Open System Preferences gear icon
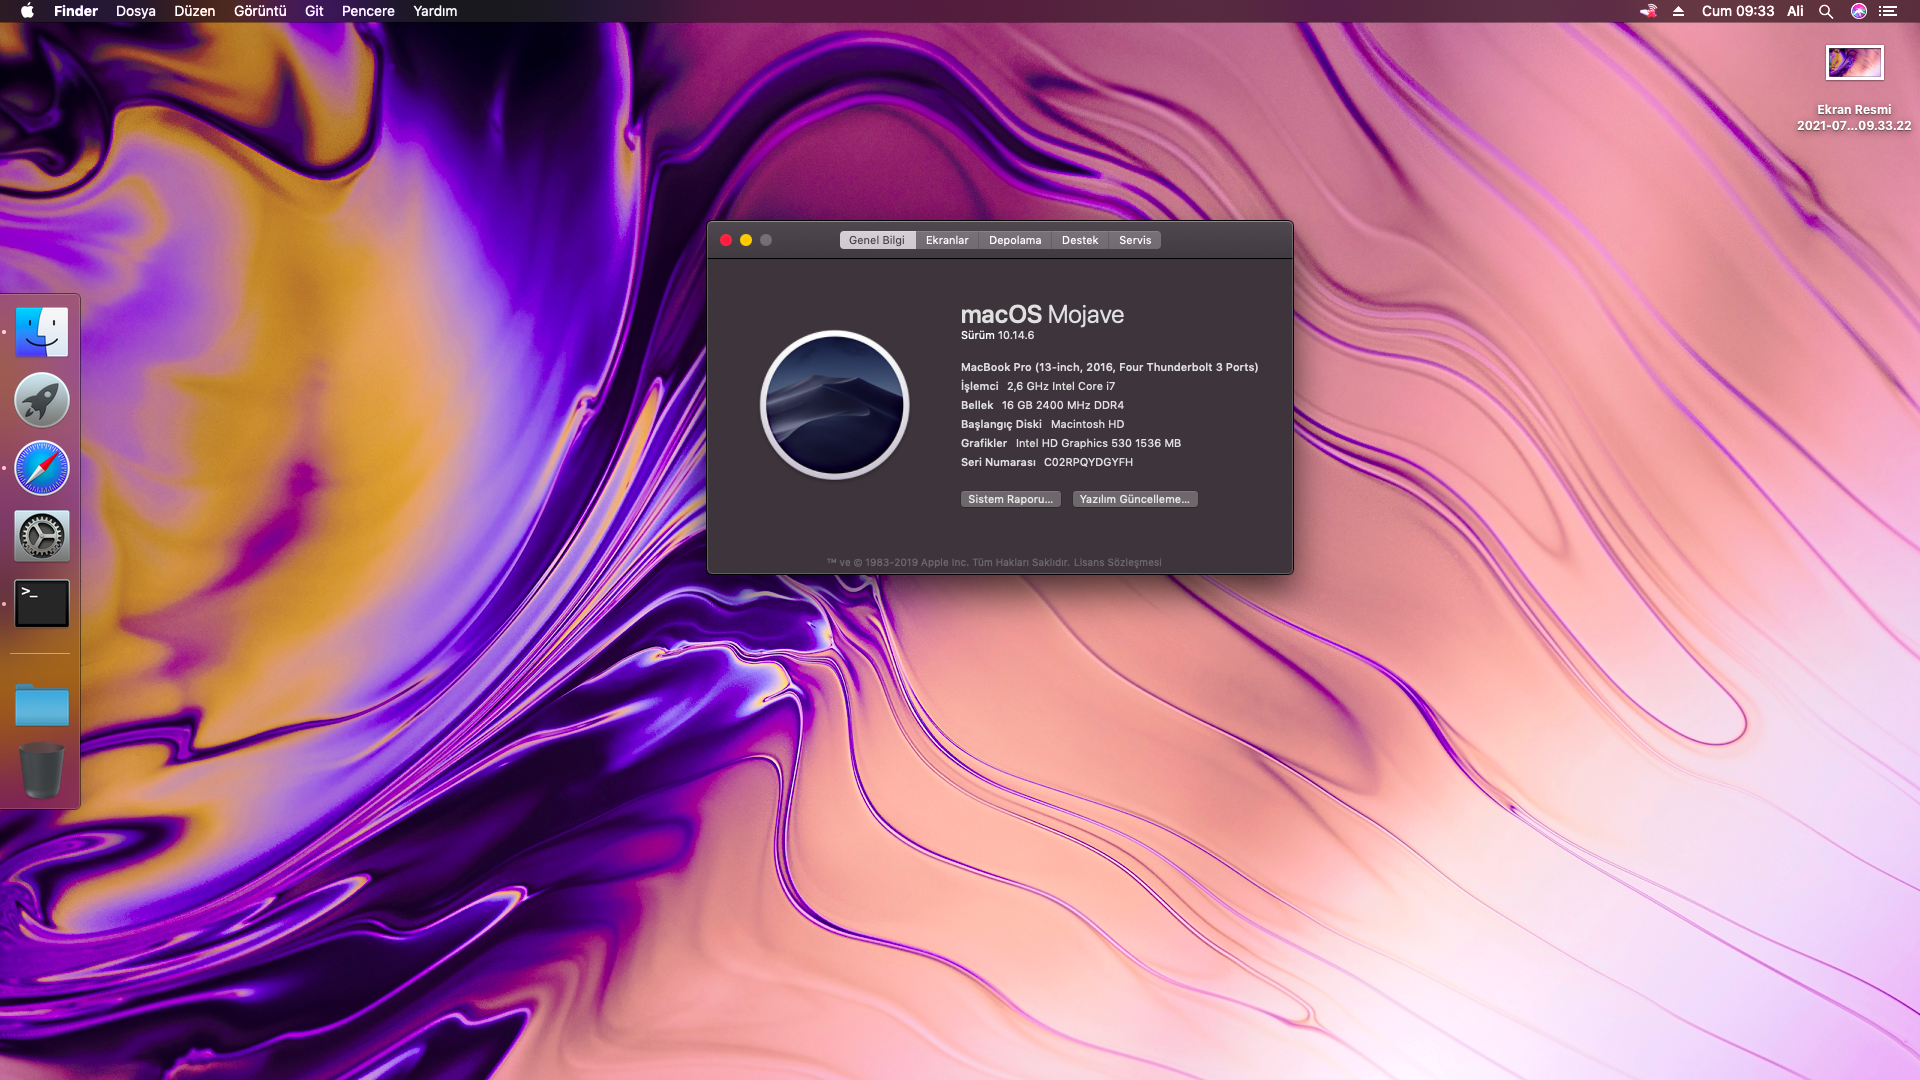The width and height of the screenshot is (1920, 1080). tap(42, 536)
